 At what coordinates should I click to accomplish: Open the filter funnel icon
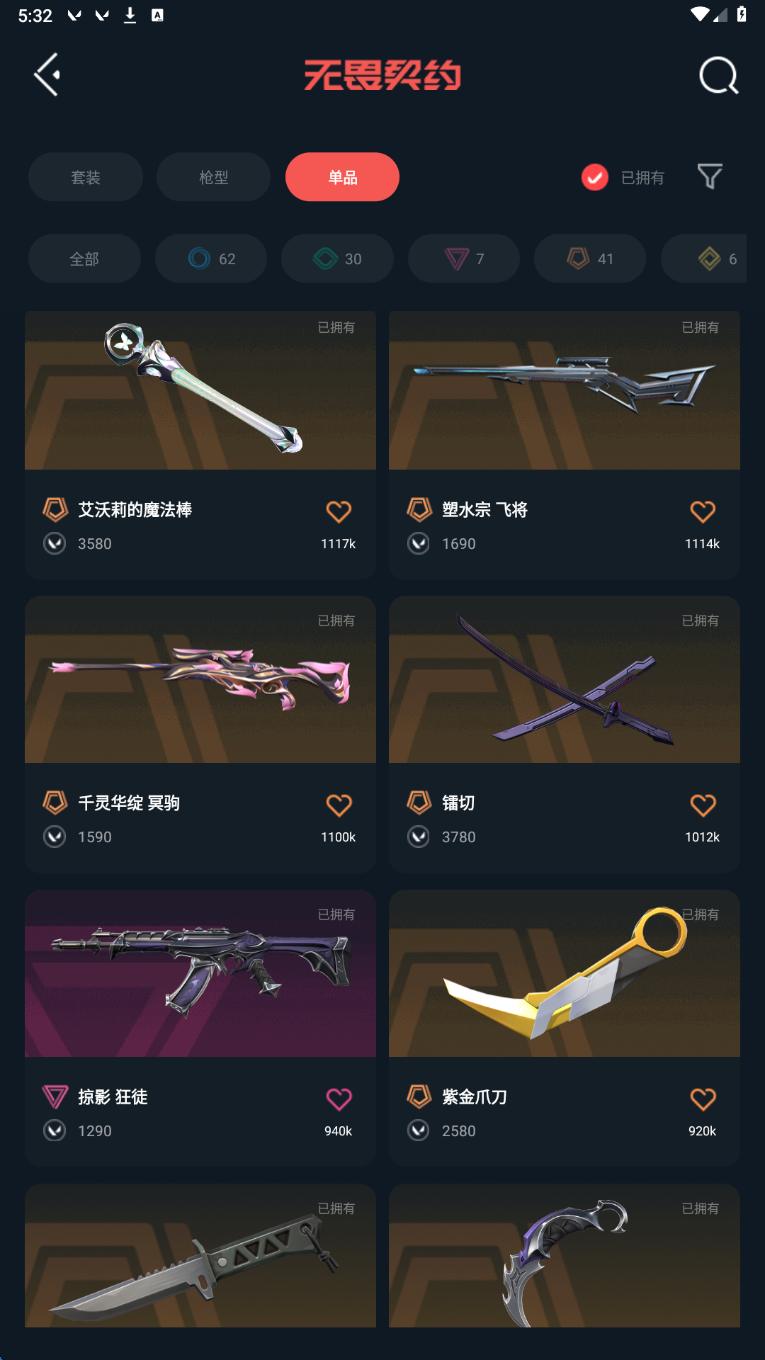coord(710,177)
